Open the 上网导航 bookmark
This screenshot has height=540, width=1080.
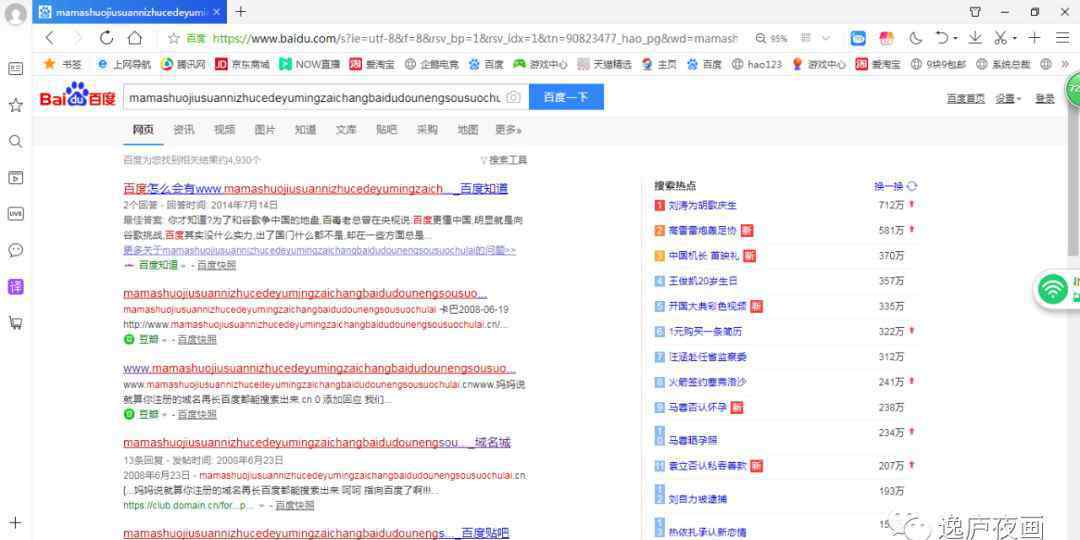[124, 64]
